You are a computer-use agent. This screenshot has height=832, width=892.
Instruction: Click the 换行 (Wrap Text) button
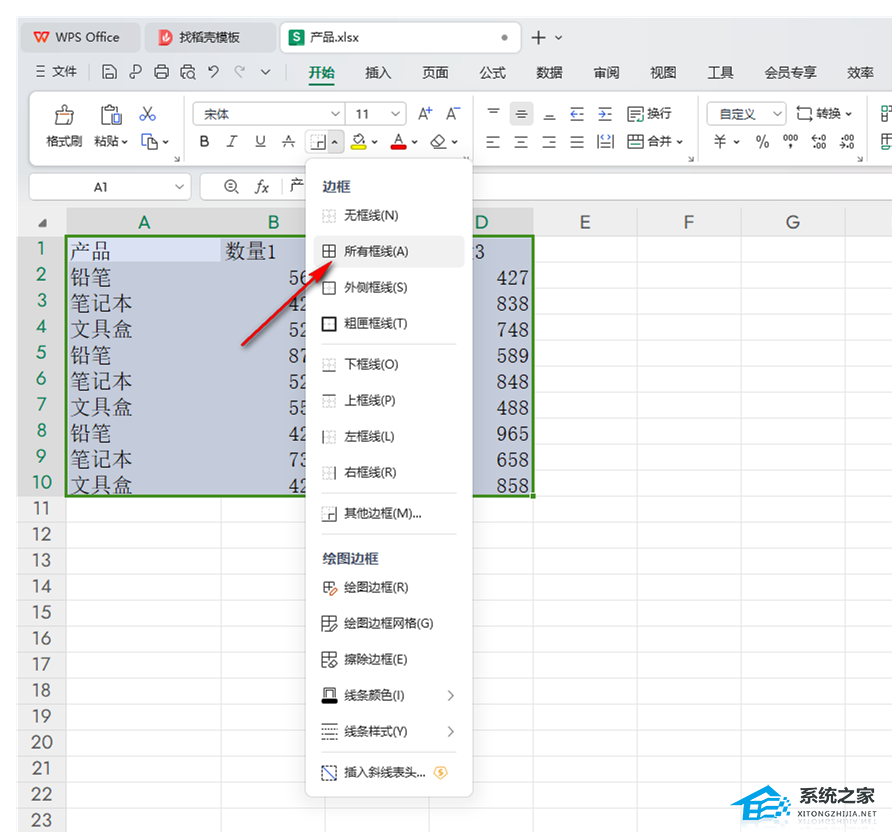(649, 114)
